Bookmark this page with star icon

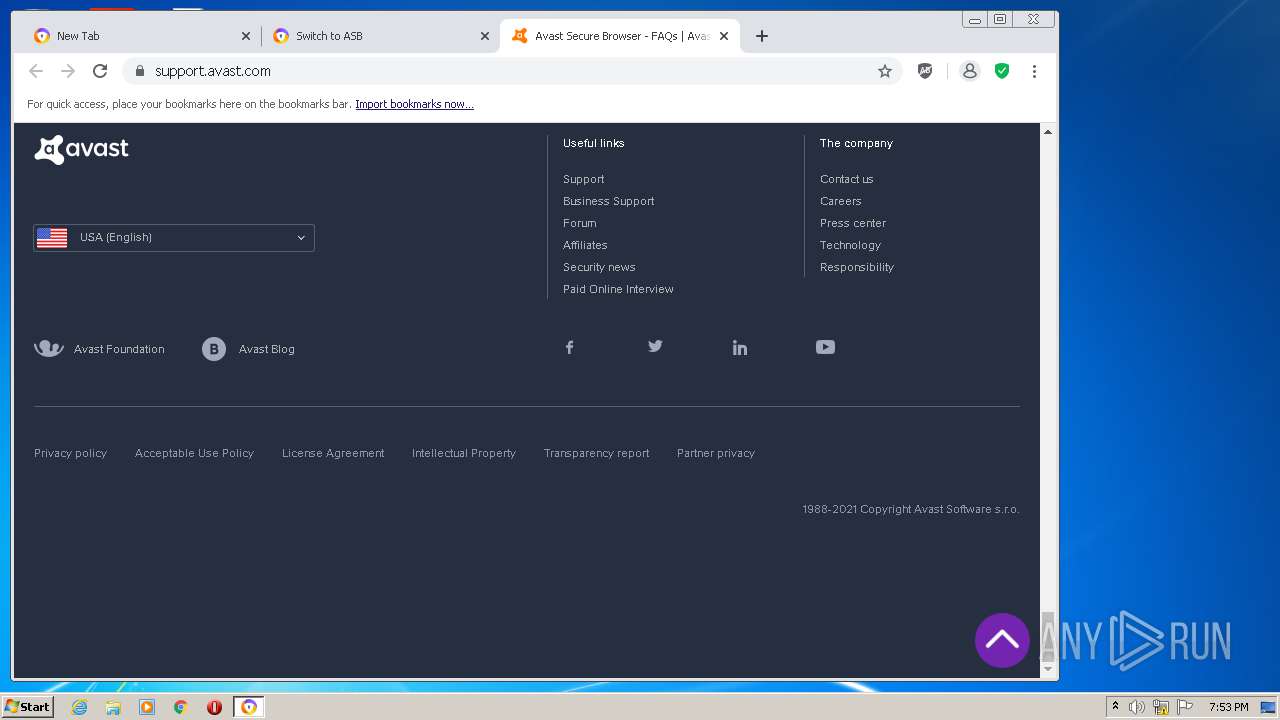(884, 71)
